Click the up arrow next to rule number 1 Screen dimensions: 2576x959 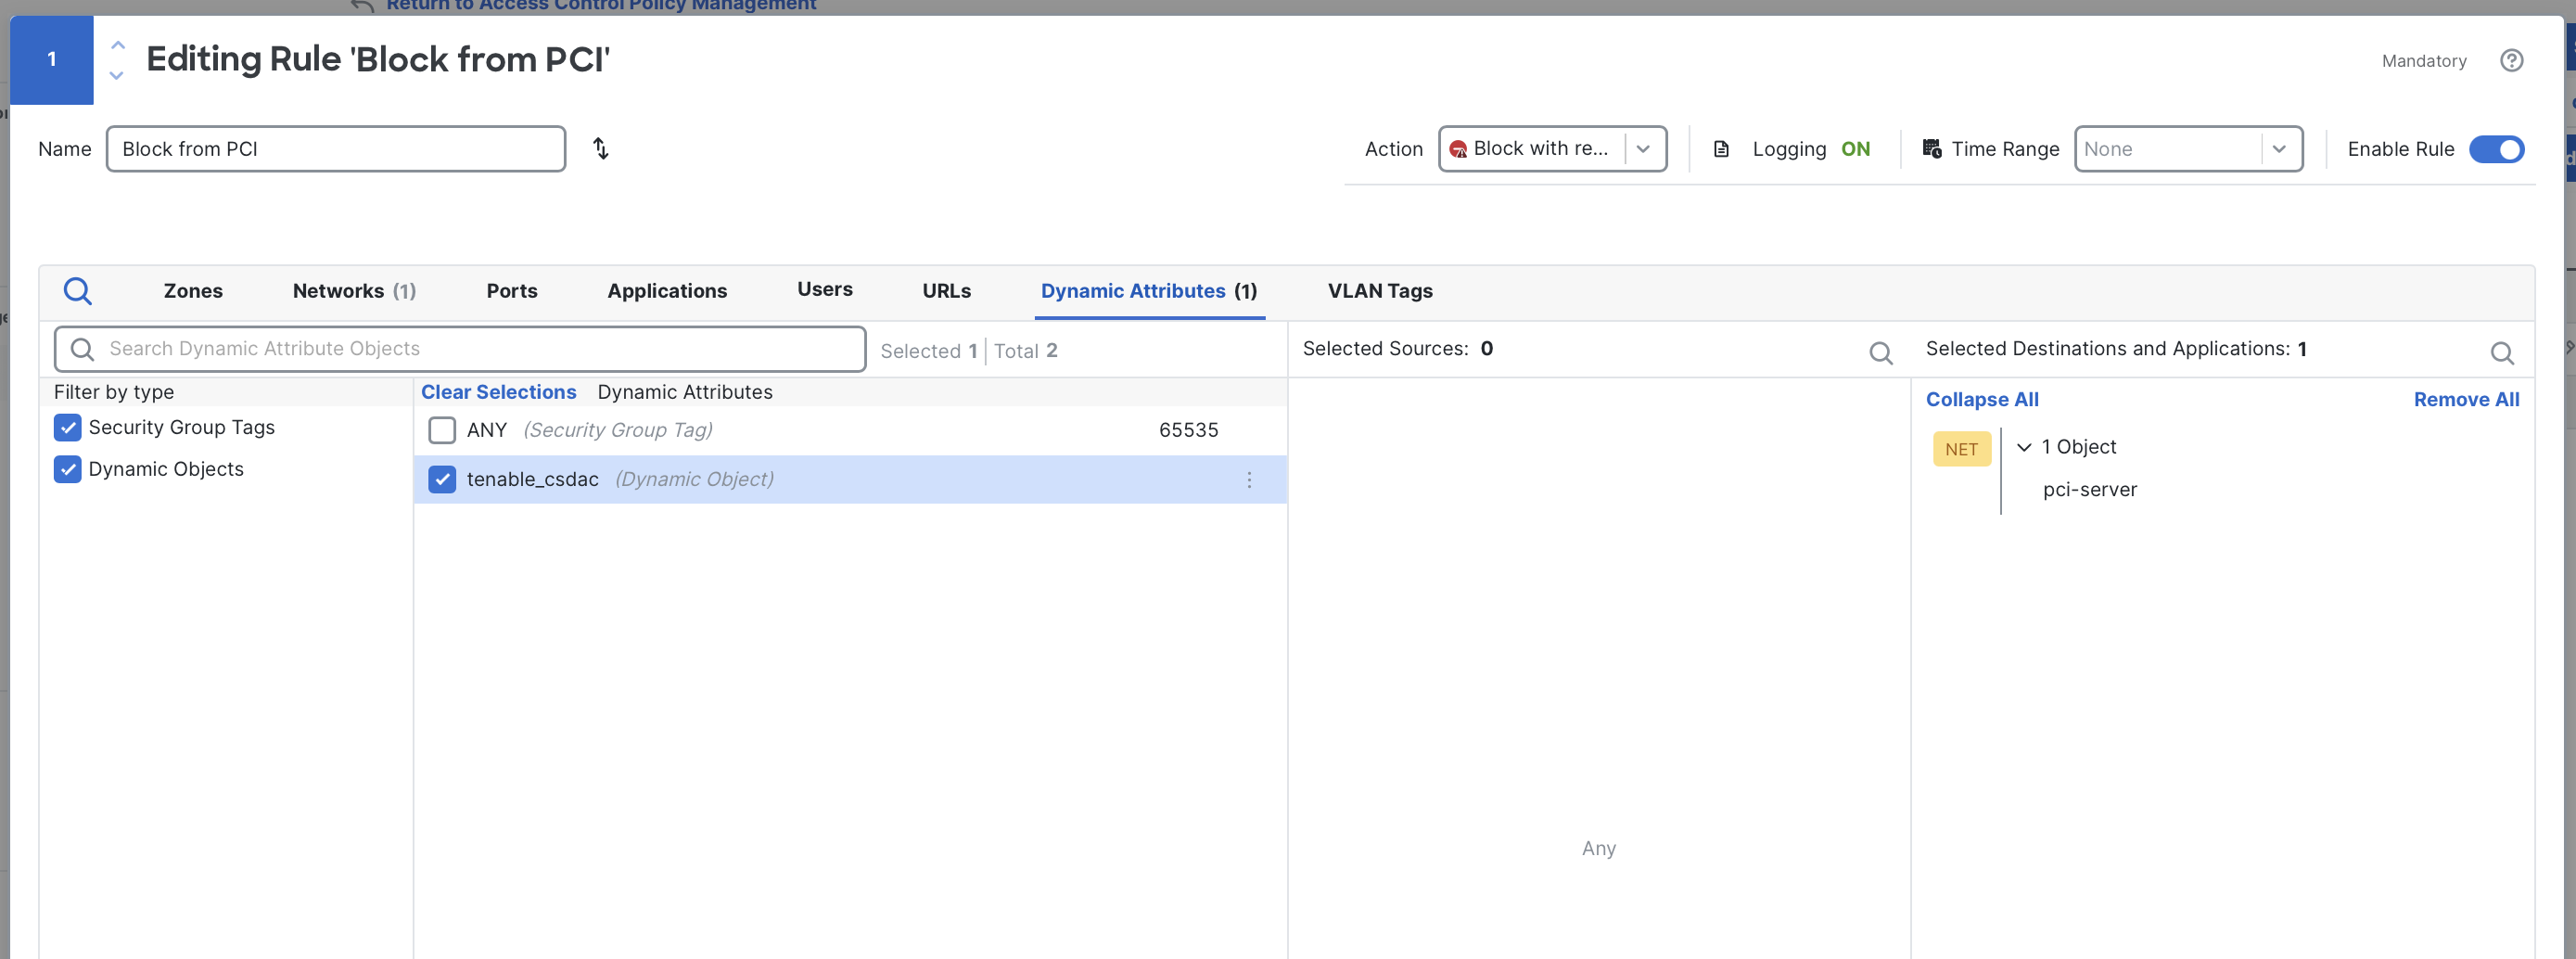pyautogui.click(x=117, y=44)
